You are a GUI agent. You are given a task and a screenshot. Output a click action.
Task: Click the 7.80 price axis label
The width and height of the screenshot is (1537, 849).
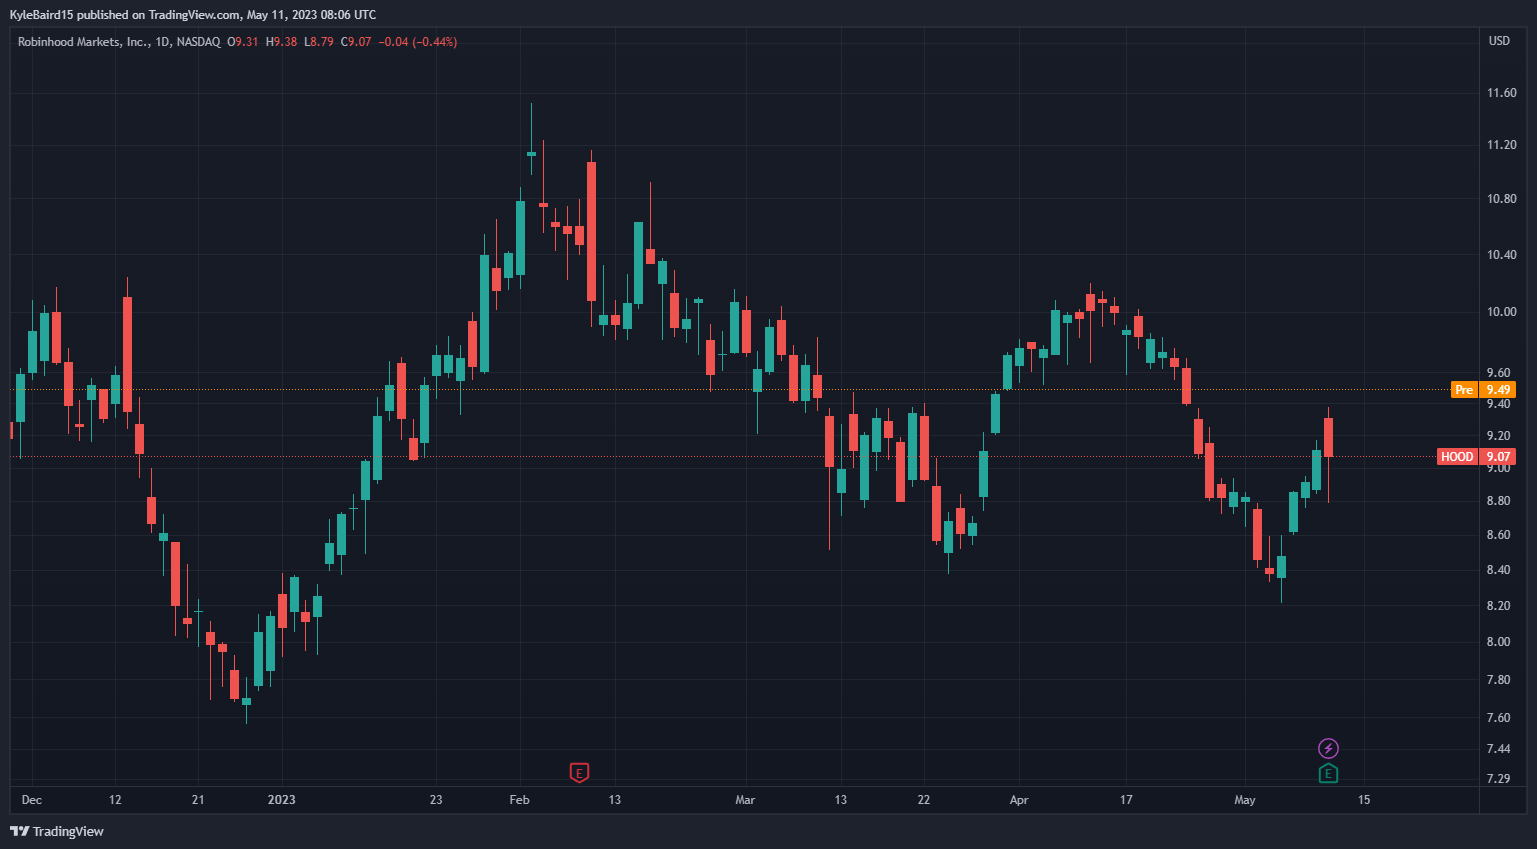1499,680
